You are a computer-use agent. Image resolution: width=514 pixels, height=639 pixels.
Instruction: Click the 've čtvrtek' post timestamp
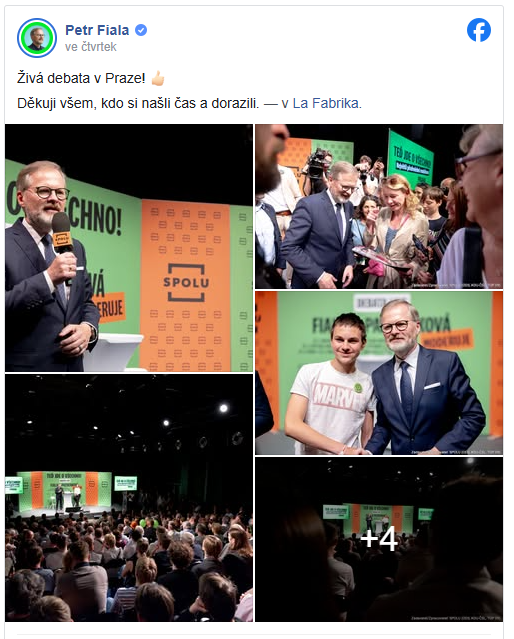(x=90, y=47)
